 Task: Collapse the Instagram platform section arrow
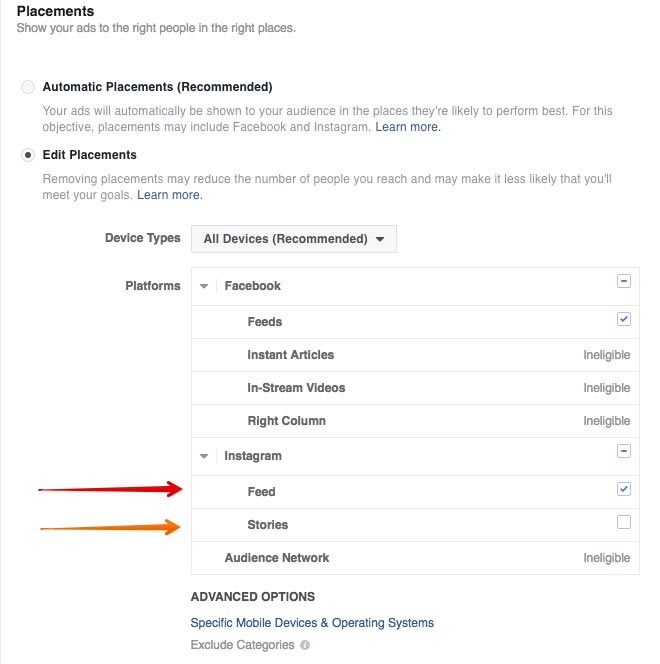pyautogui.click(x=204, y=456)
